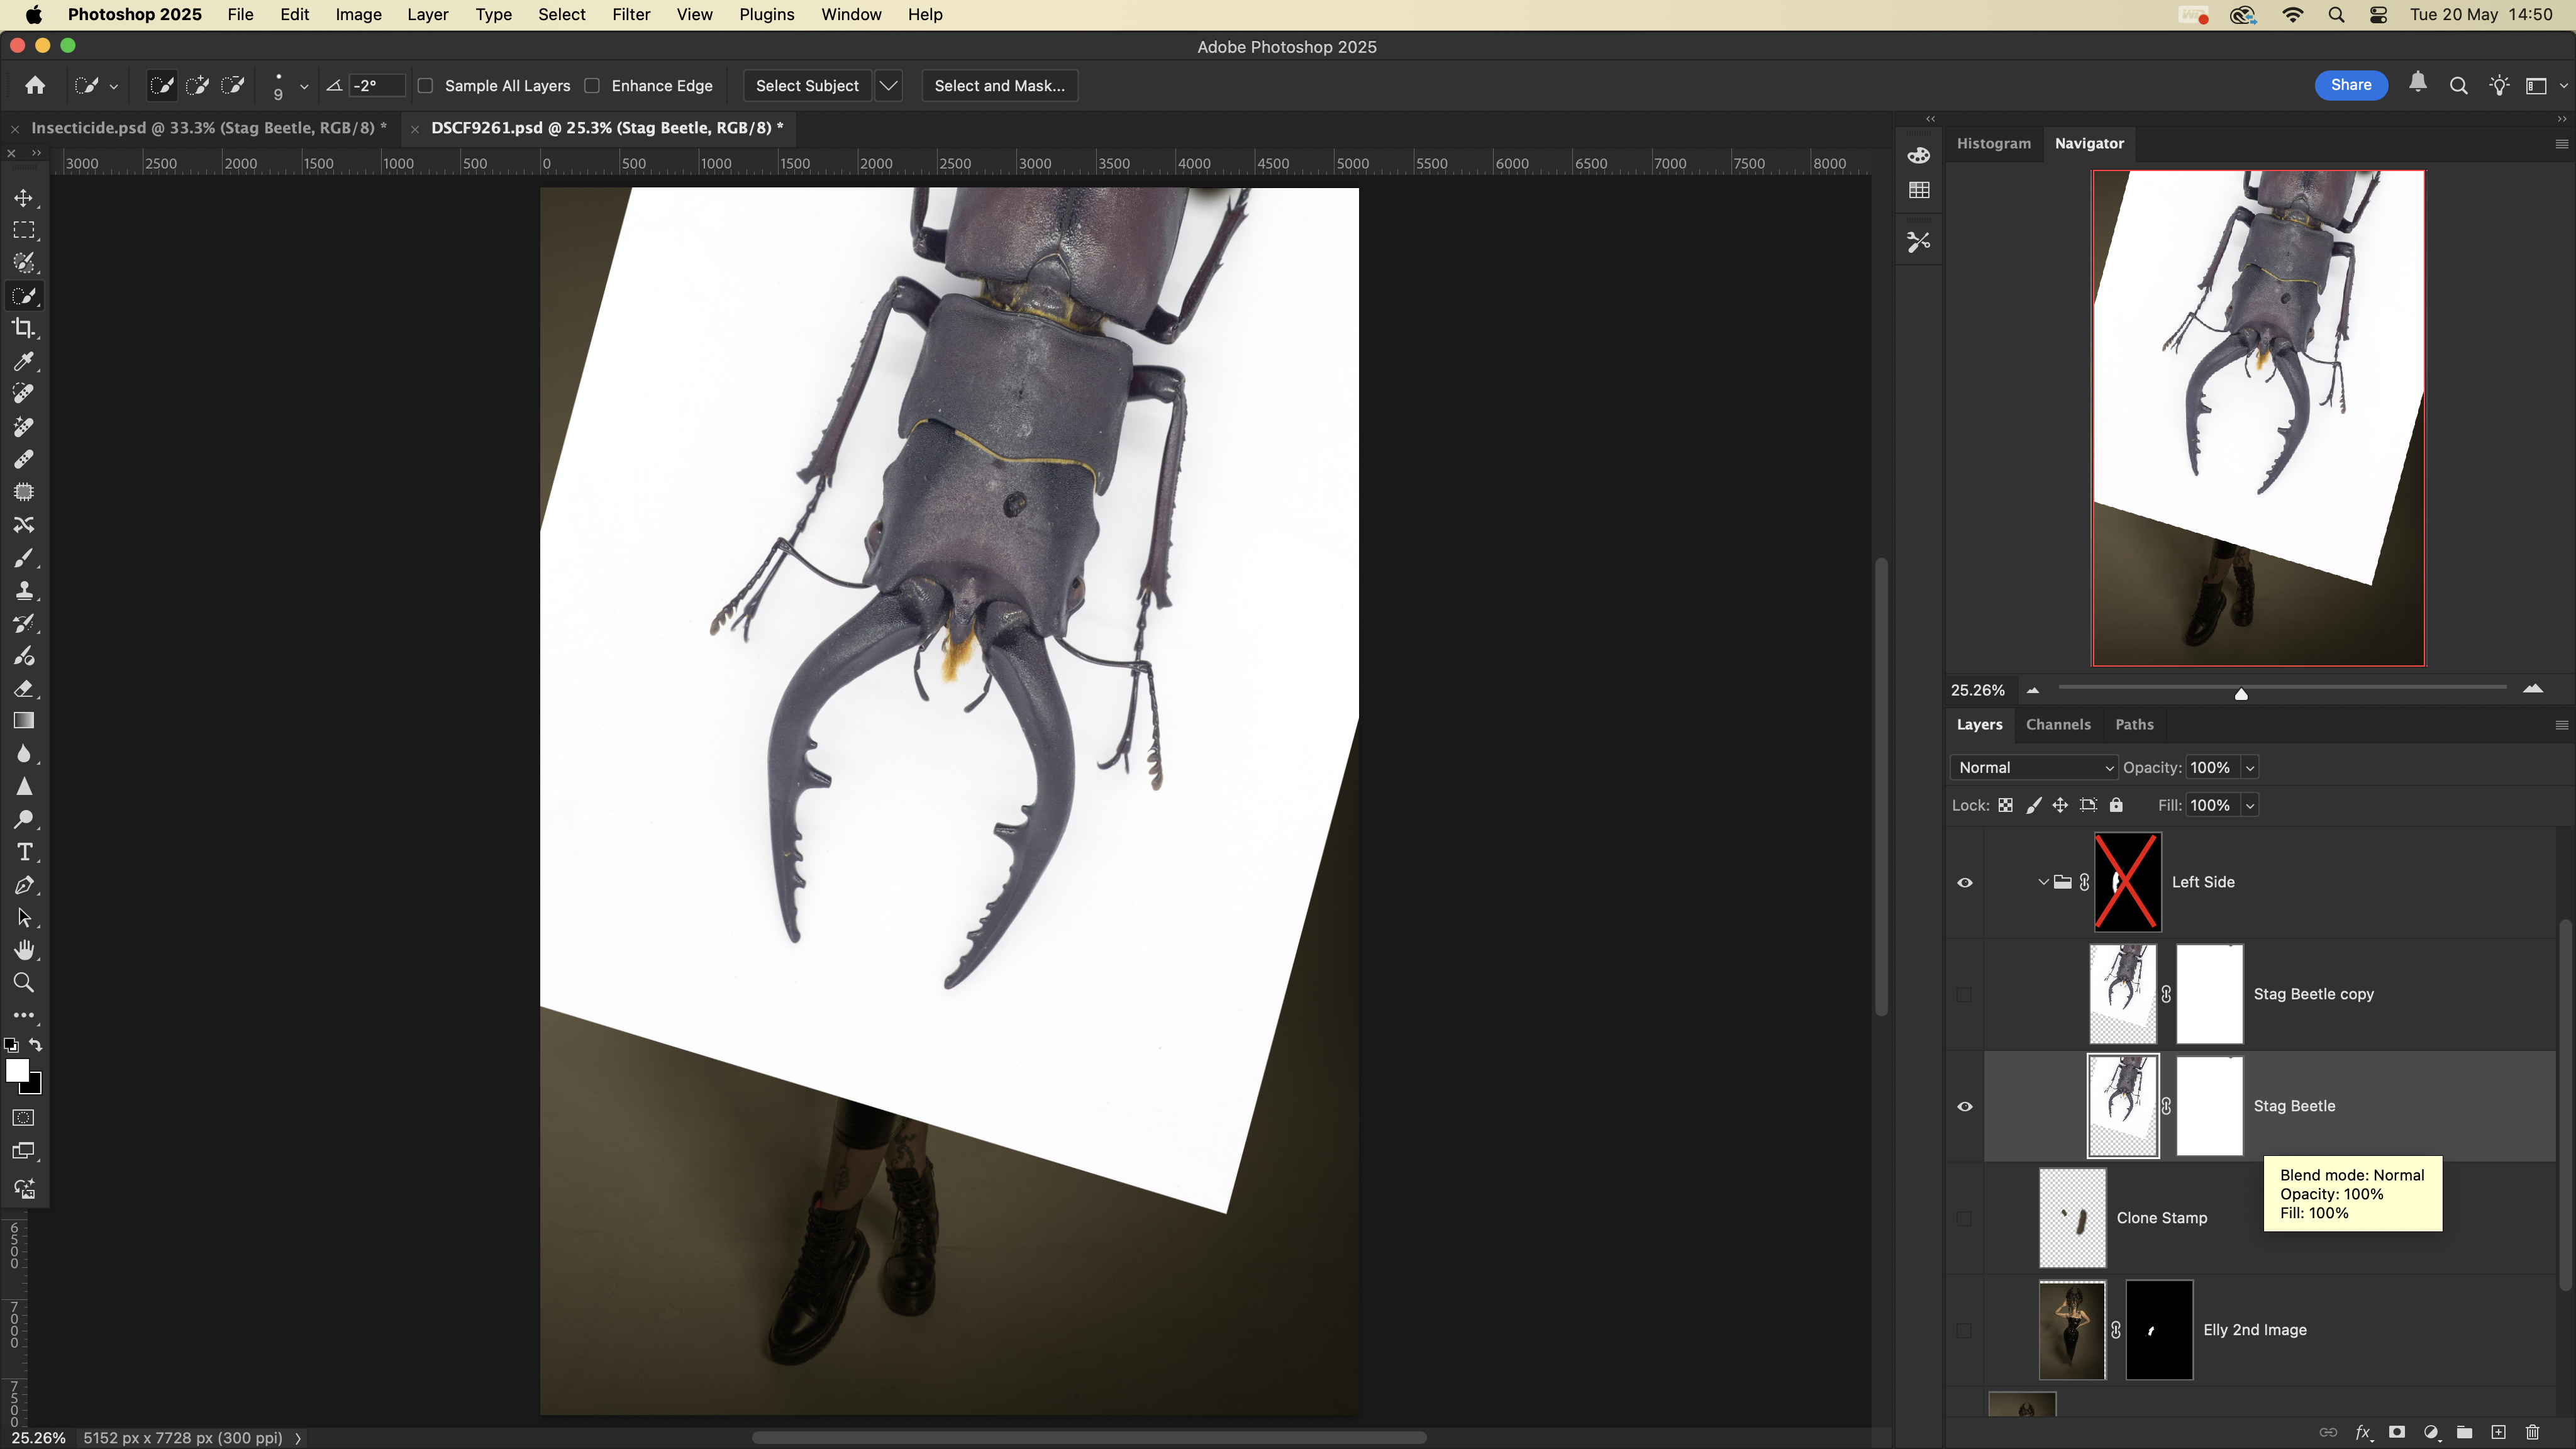Viewport: 2576px width, 1449px height.
Task: Select the Horizontal Type tool
Action: click(24, 852)
